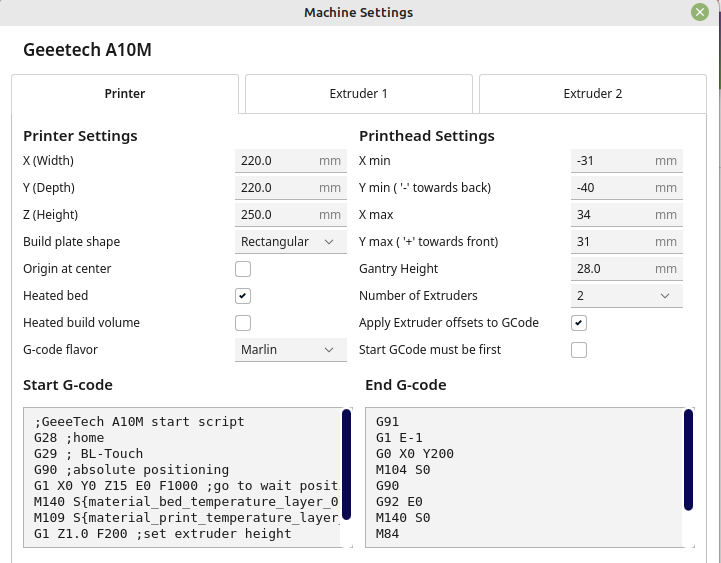Open the Extruder 2 tab

pos(593,94)
